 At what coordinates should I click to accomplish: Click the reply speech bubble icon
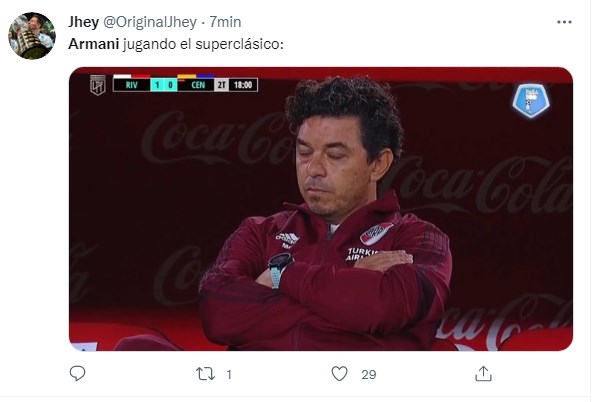pyautogui.click(x=78, y=374)
